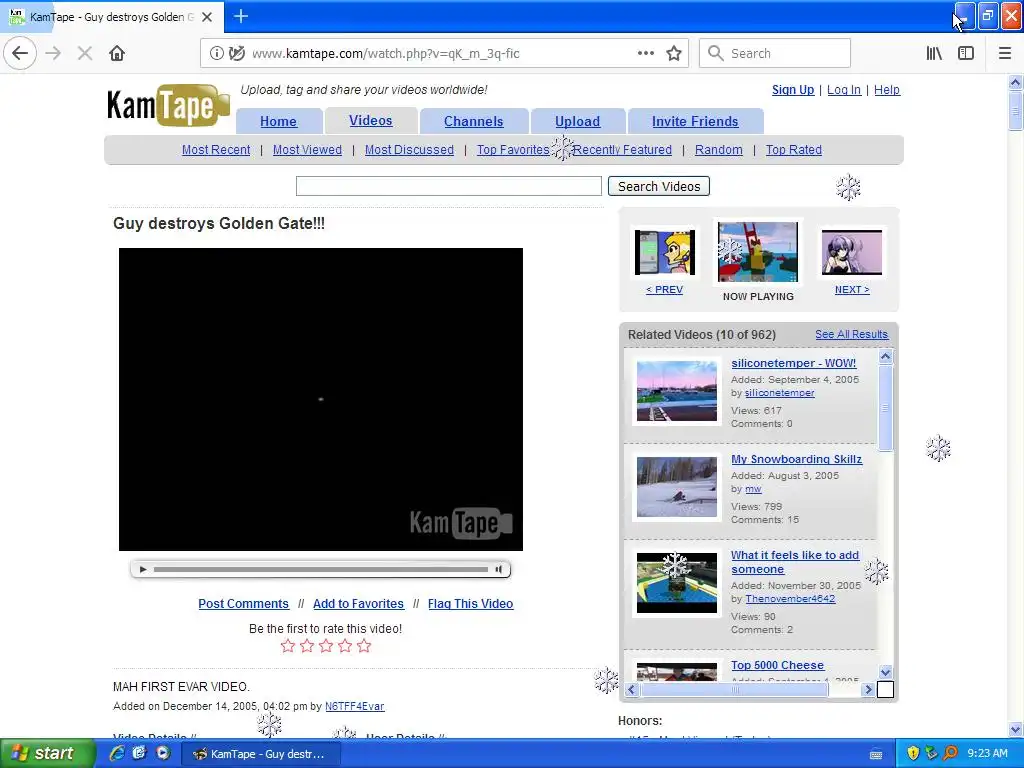
Task: Click the Post Comments link
Action: [x=244, y=603]
